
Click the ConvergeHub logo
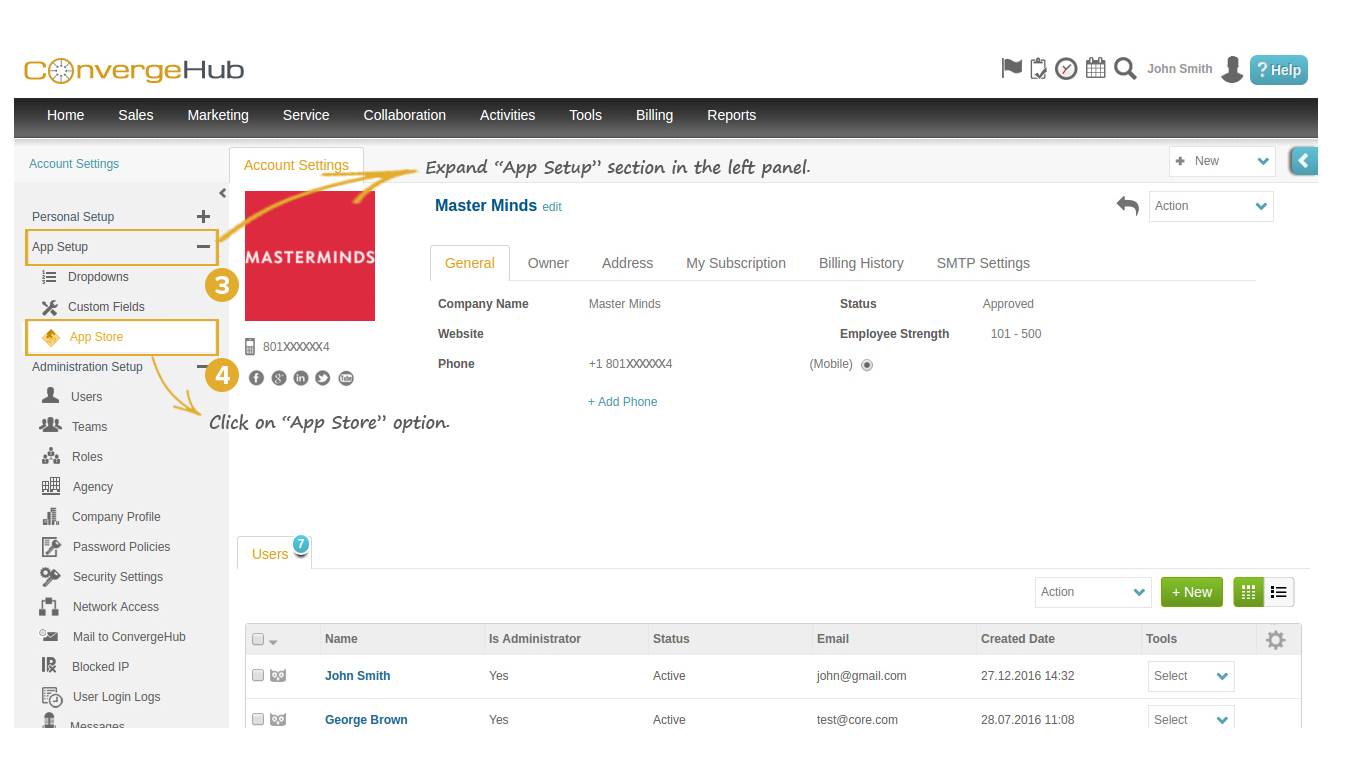[134, 70]
